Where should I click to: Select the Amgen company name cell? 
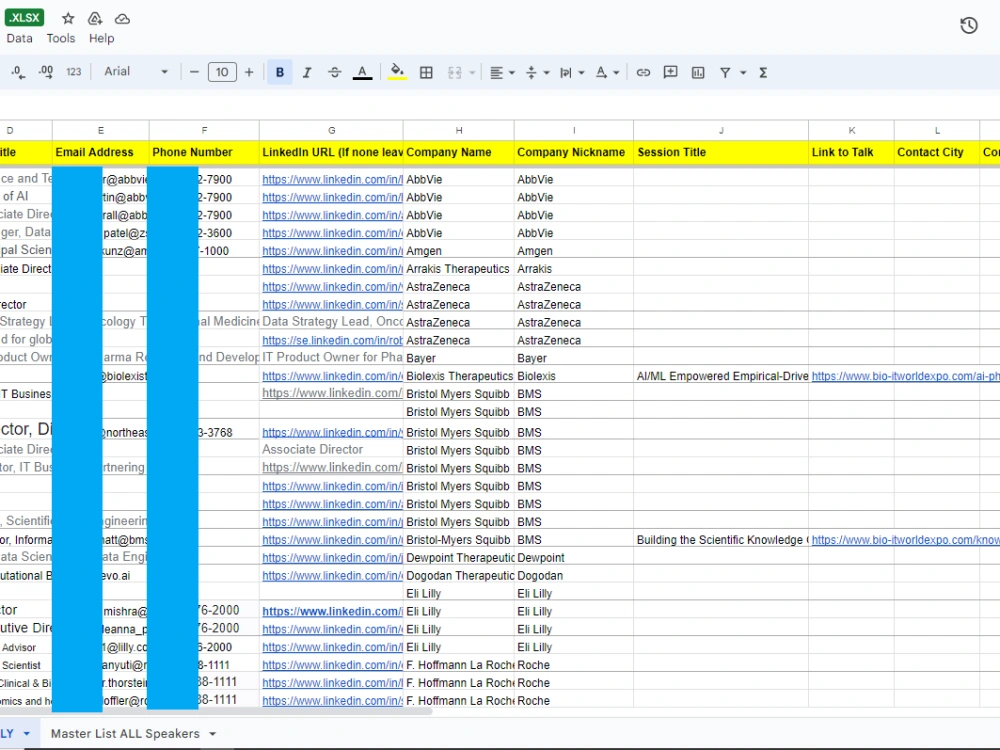459,251
